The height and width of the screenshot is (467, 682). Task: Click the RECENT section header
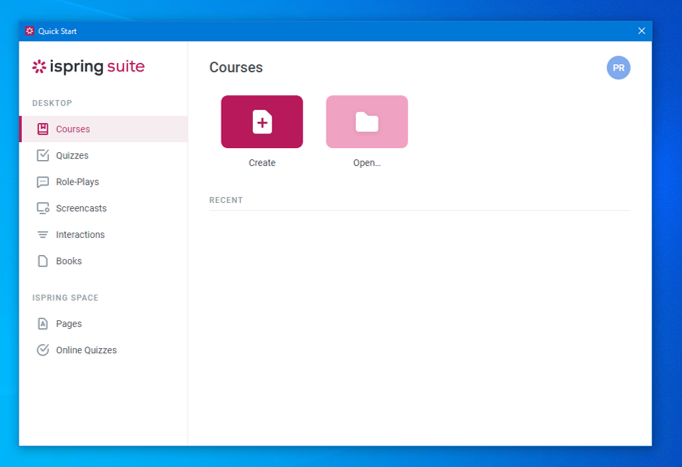(x=226, y=200)
